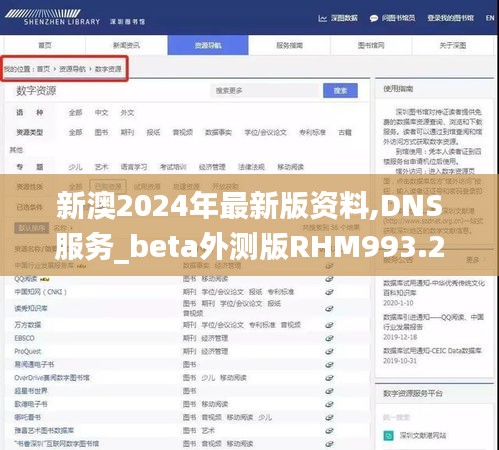Select the 考试培训 topic filter

[173, 167]
